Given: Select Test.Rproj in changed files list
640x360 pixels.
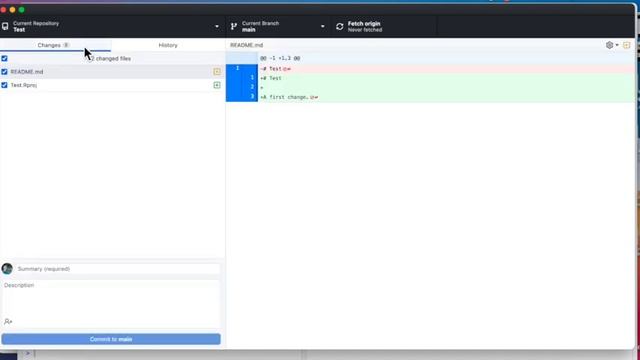Looking at the screenshot, I should coord(112,85).
